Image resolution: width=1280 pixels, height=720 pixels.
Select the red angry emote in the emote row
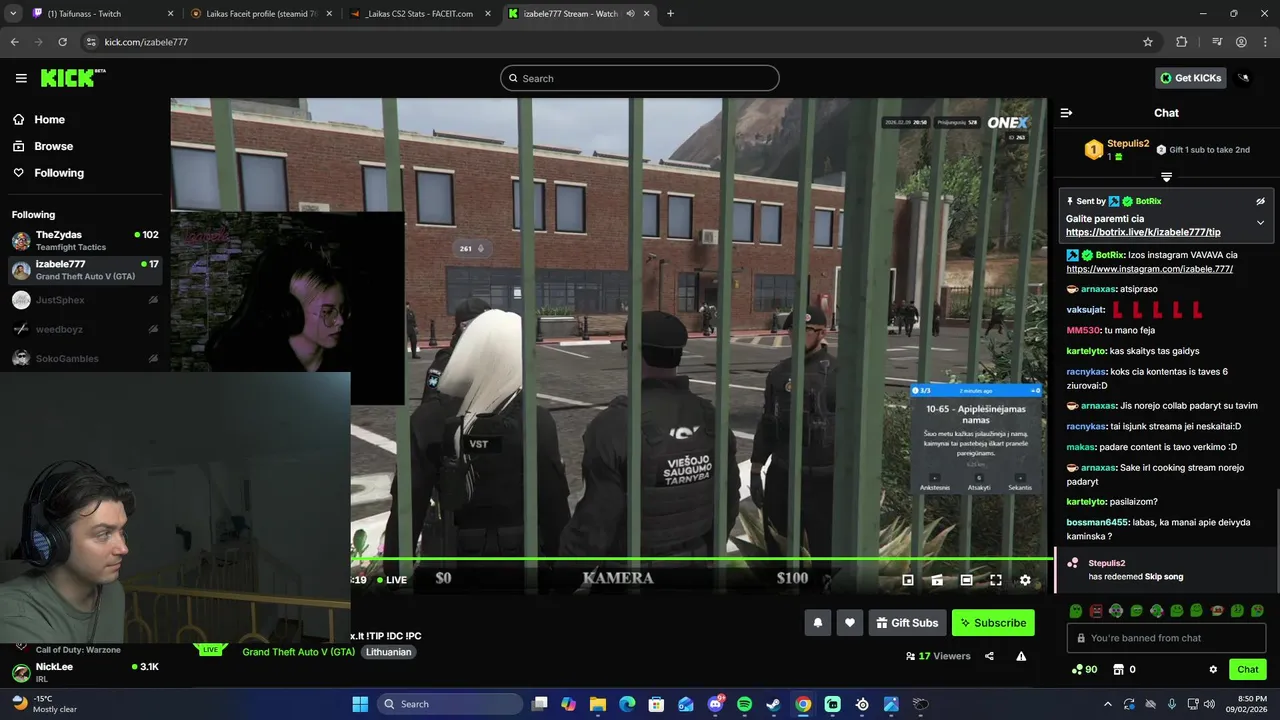click(x=1096, y=610)
